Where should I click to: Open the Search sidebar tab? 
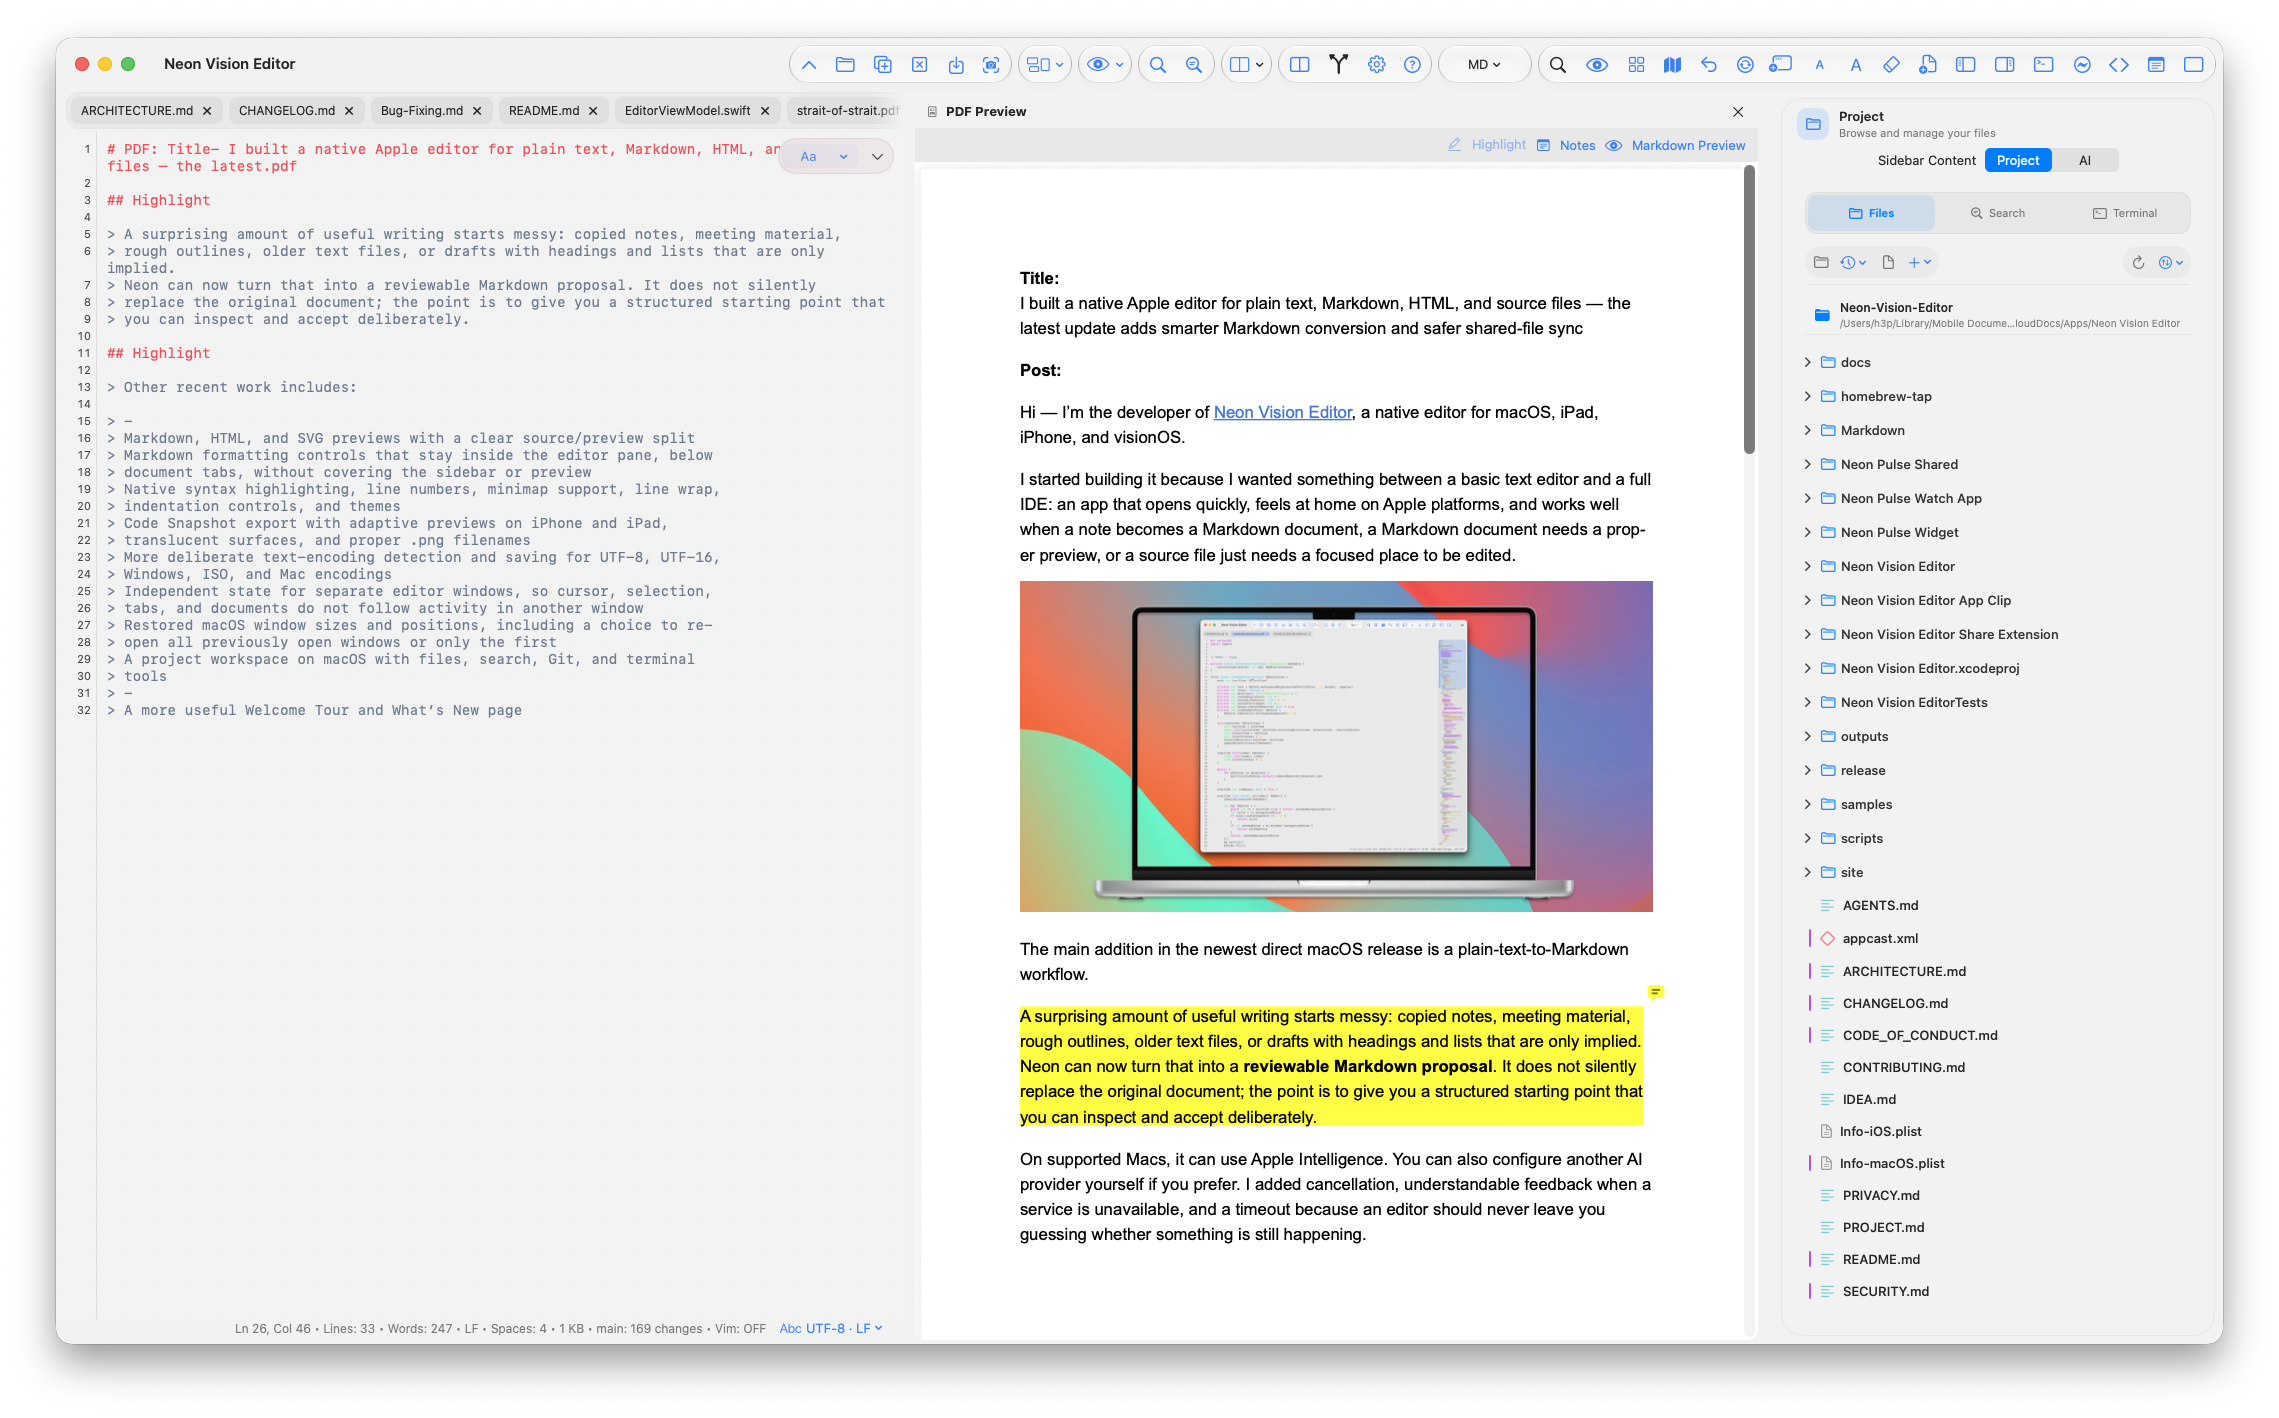click(1997, 214)
